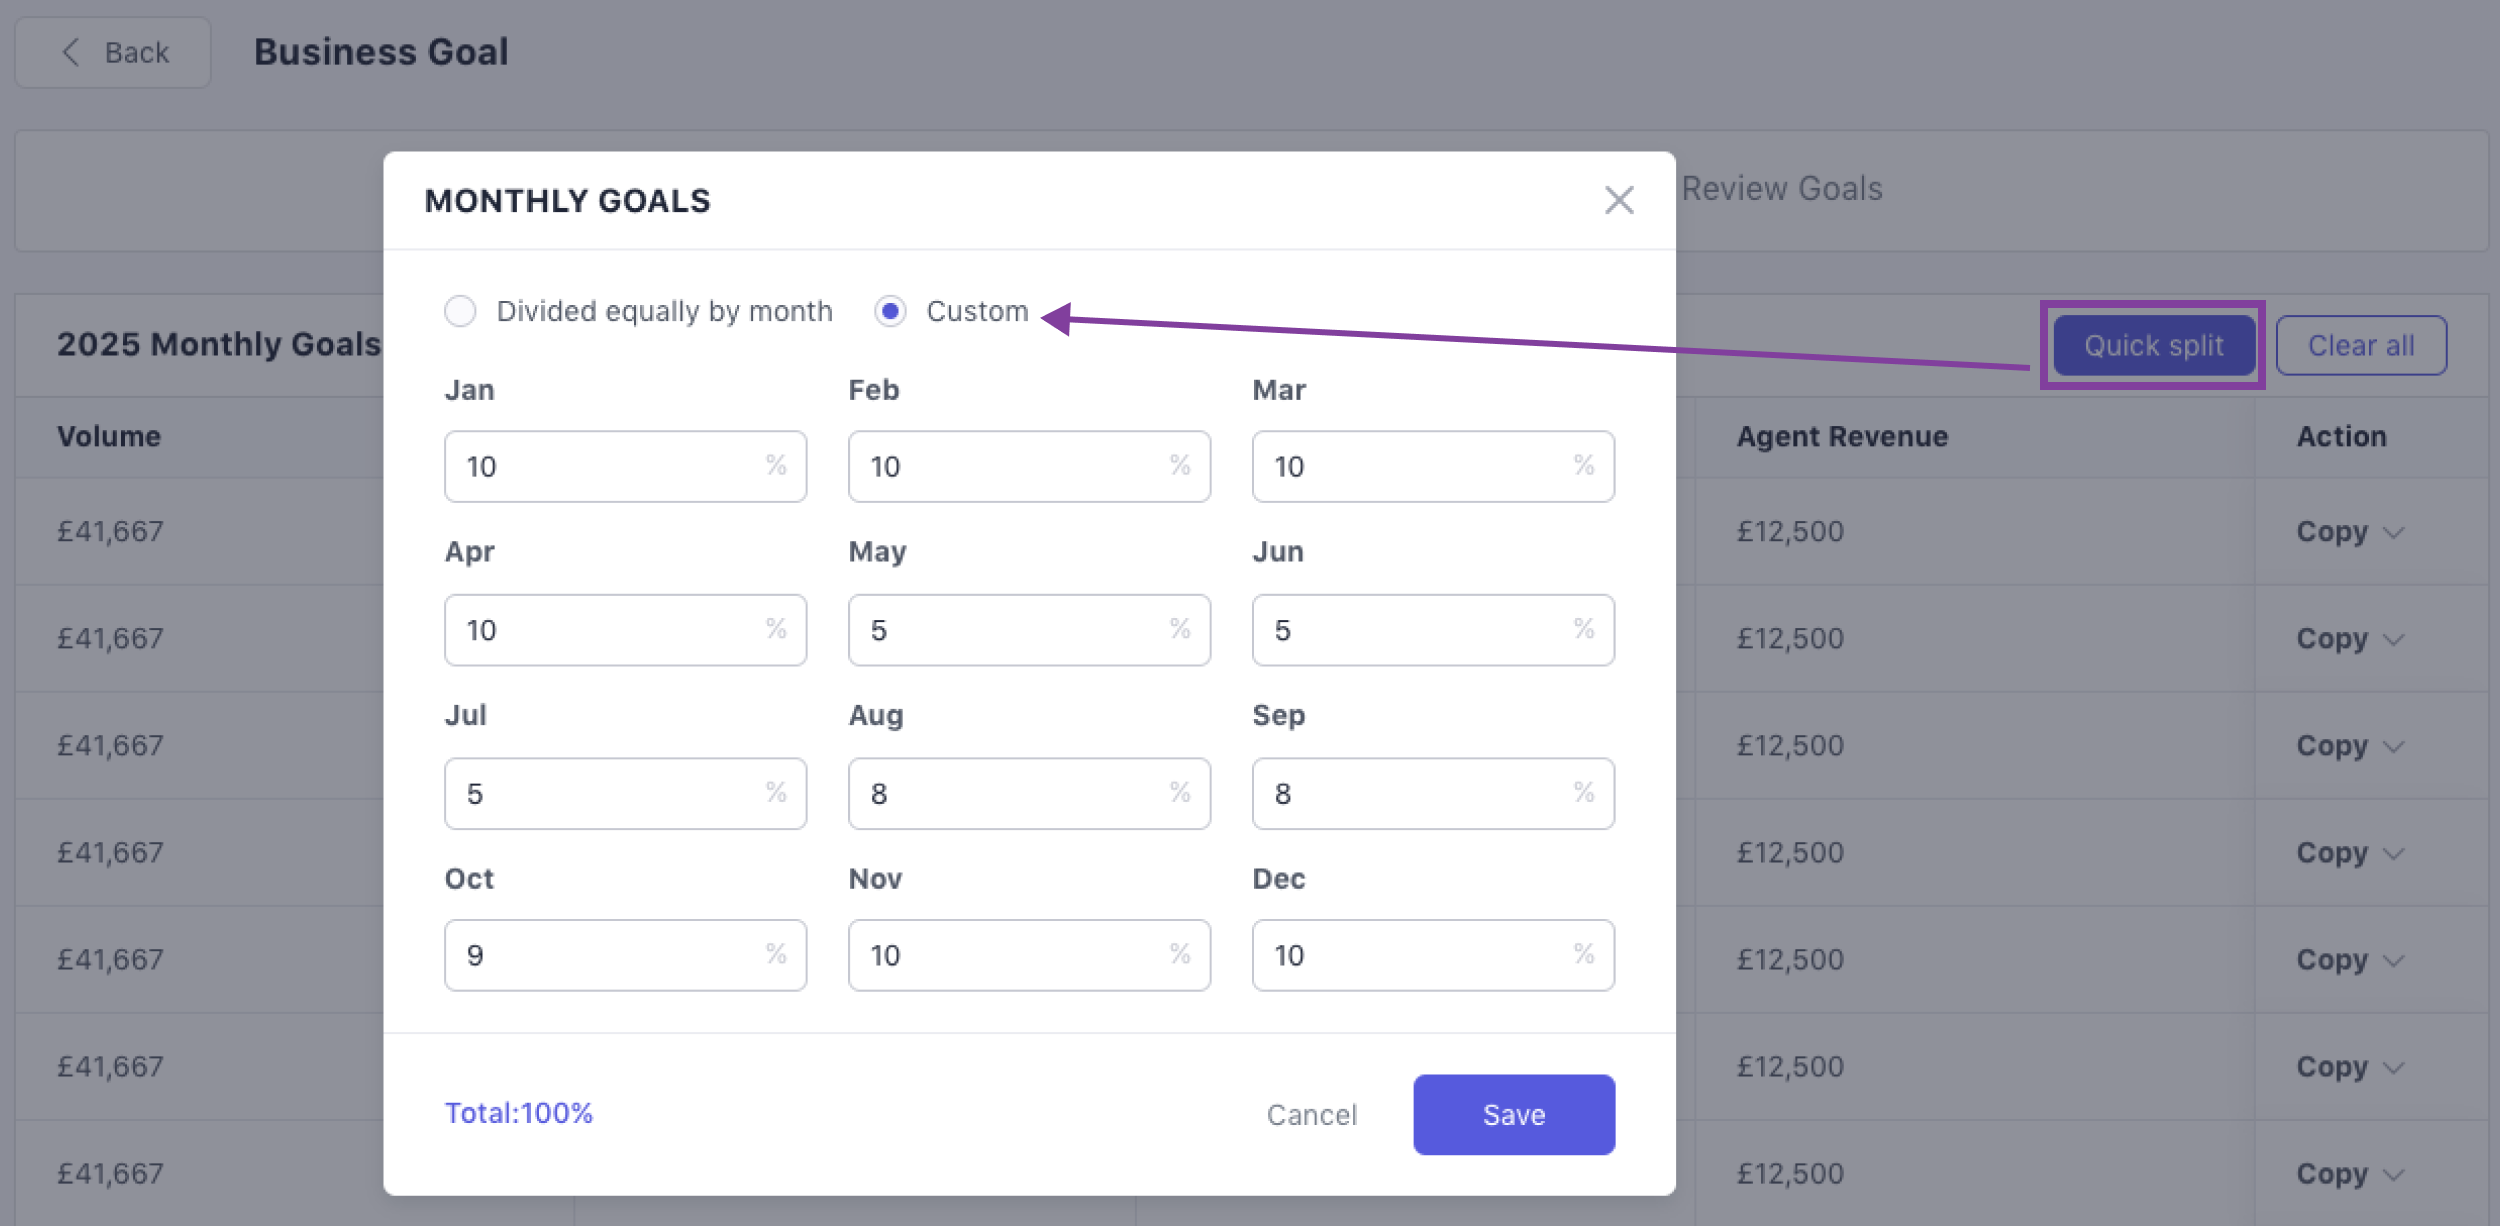Click the Sep percentage field
Screen dimensions: 2500x1226
[1418, 793]
